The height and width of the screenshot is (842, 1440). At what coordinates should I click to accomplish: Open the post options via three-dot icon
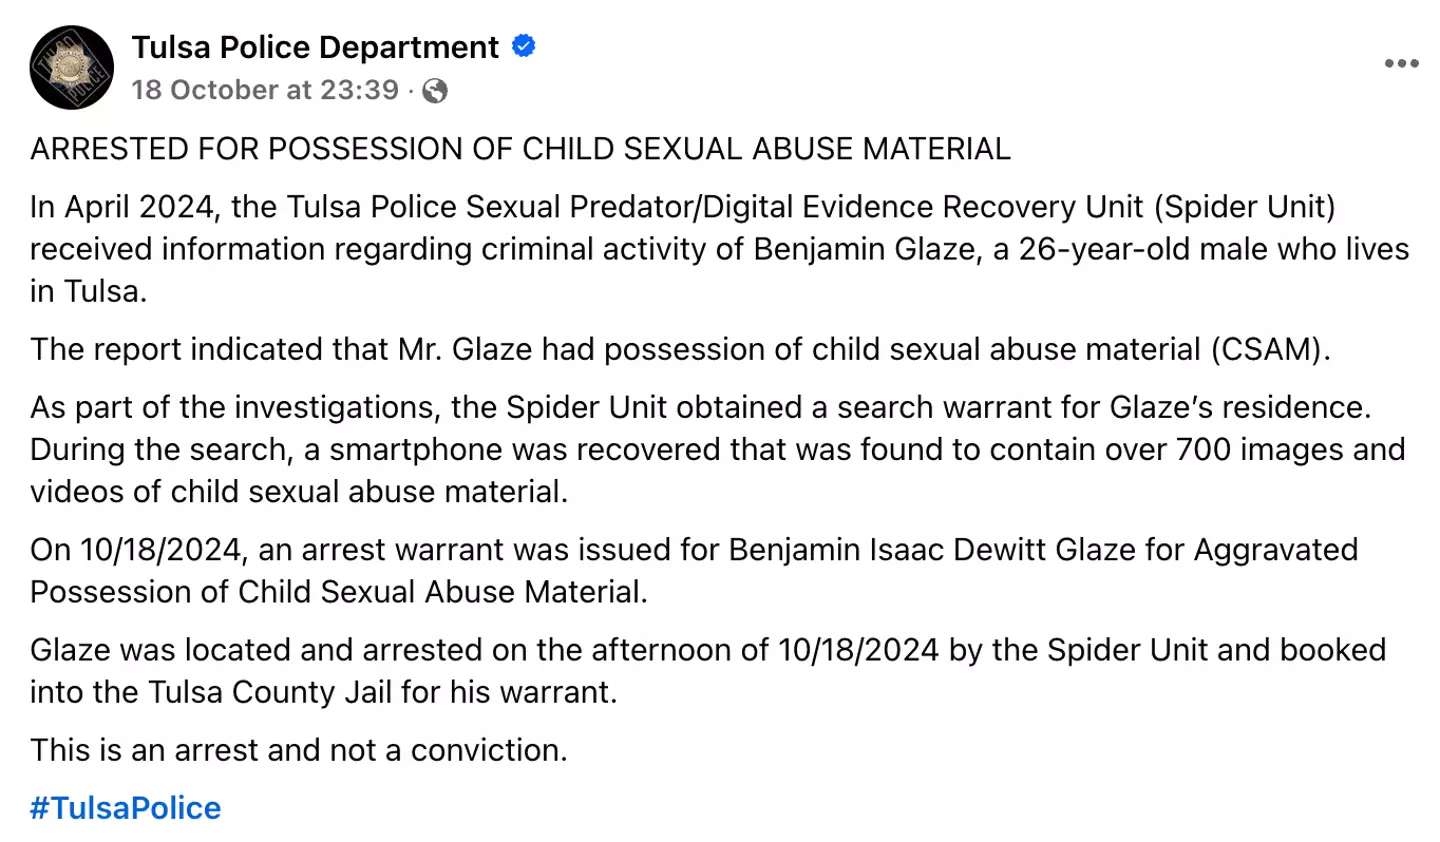(x=1402, y=63)
